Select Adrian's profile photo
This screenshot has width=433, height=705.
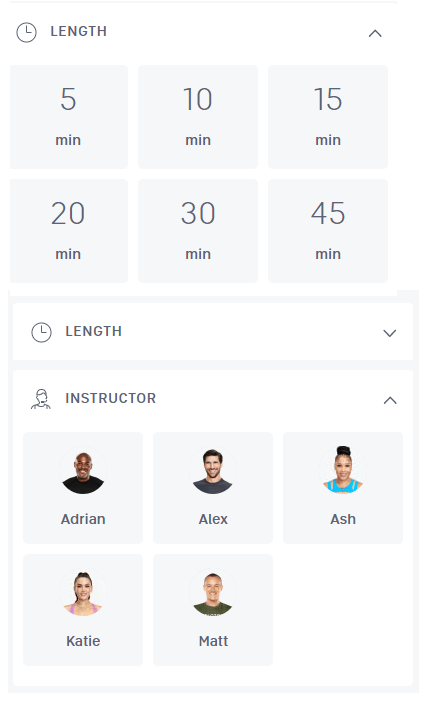point(83,470)
